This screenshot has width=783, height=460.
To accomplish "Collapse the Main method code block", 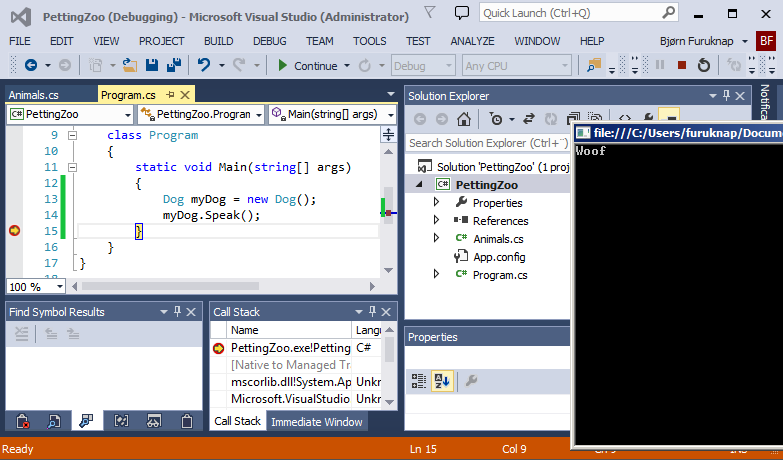I will coord(72,167).
